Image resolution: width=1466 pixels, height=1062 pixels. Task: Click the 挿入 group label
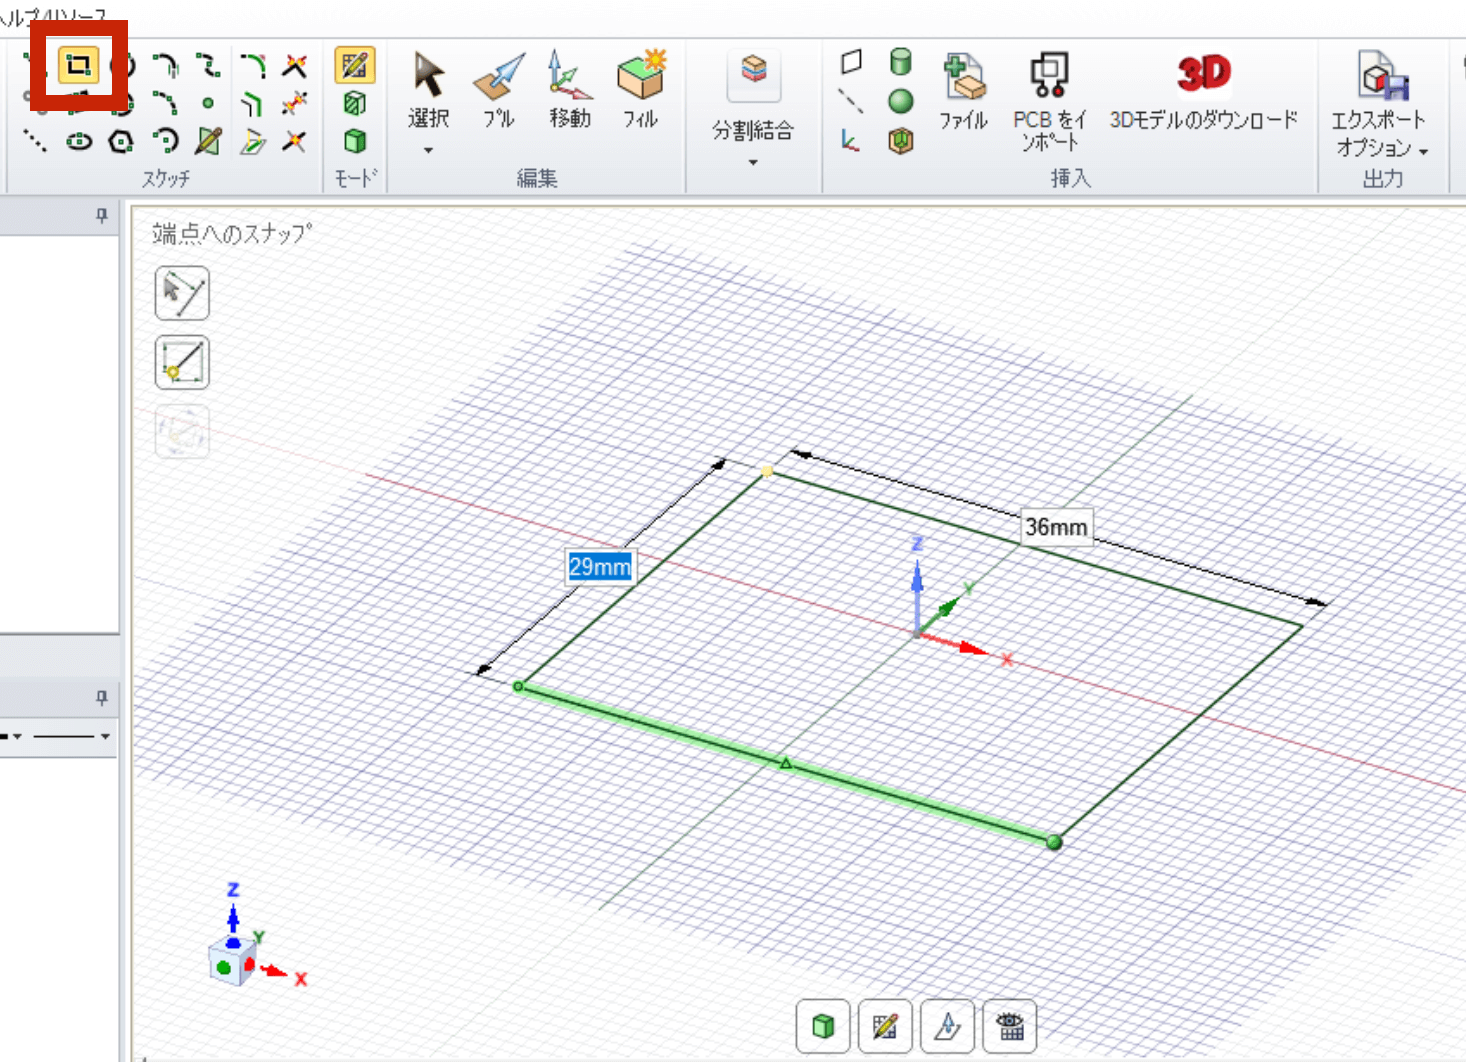(1071, 179)
